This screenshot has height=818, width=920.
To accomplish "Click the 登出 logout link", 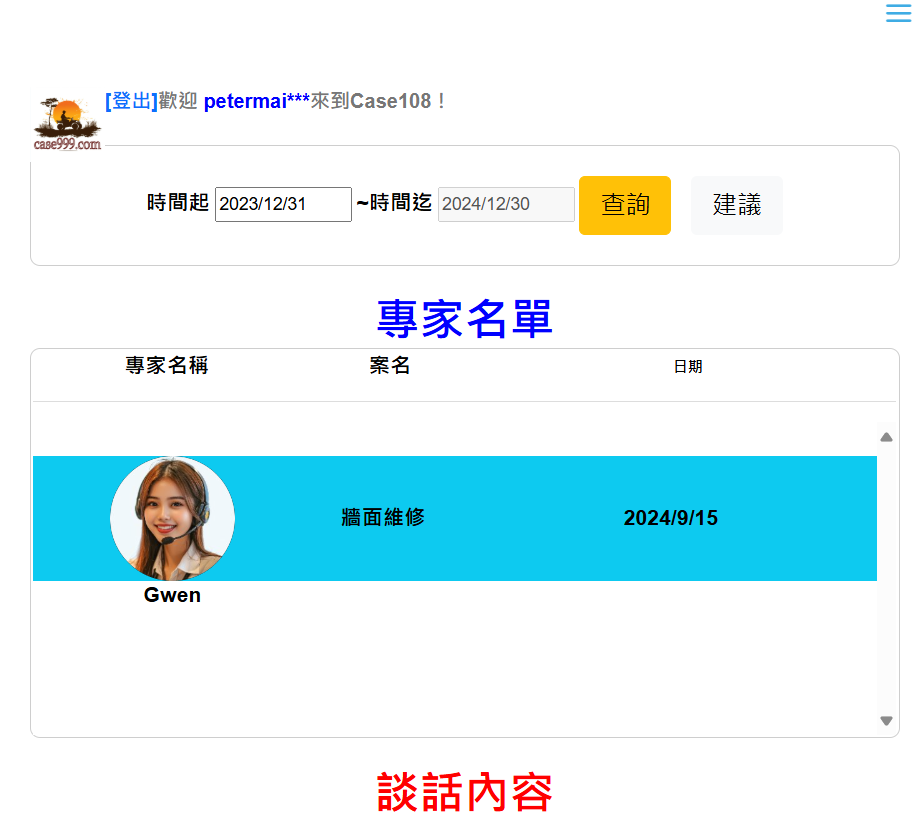I will (131, 101).
